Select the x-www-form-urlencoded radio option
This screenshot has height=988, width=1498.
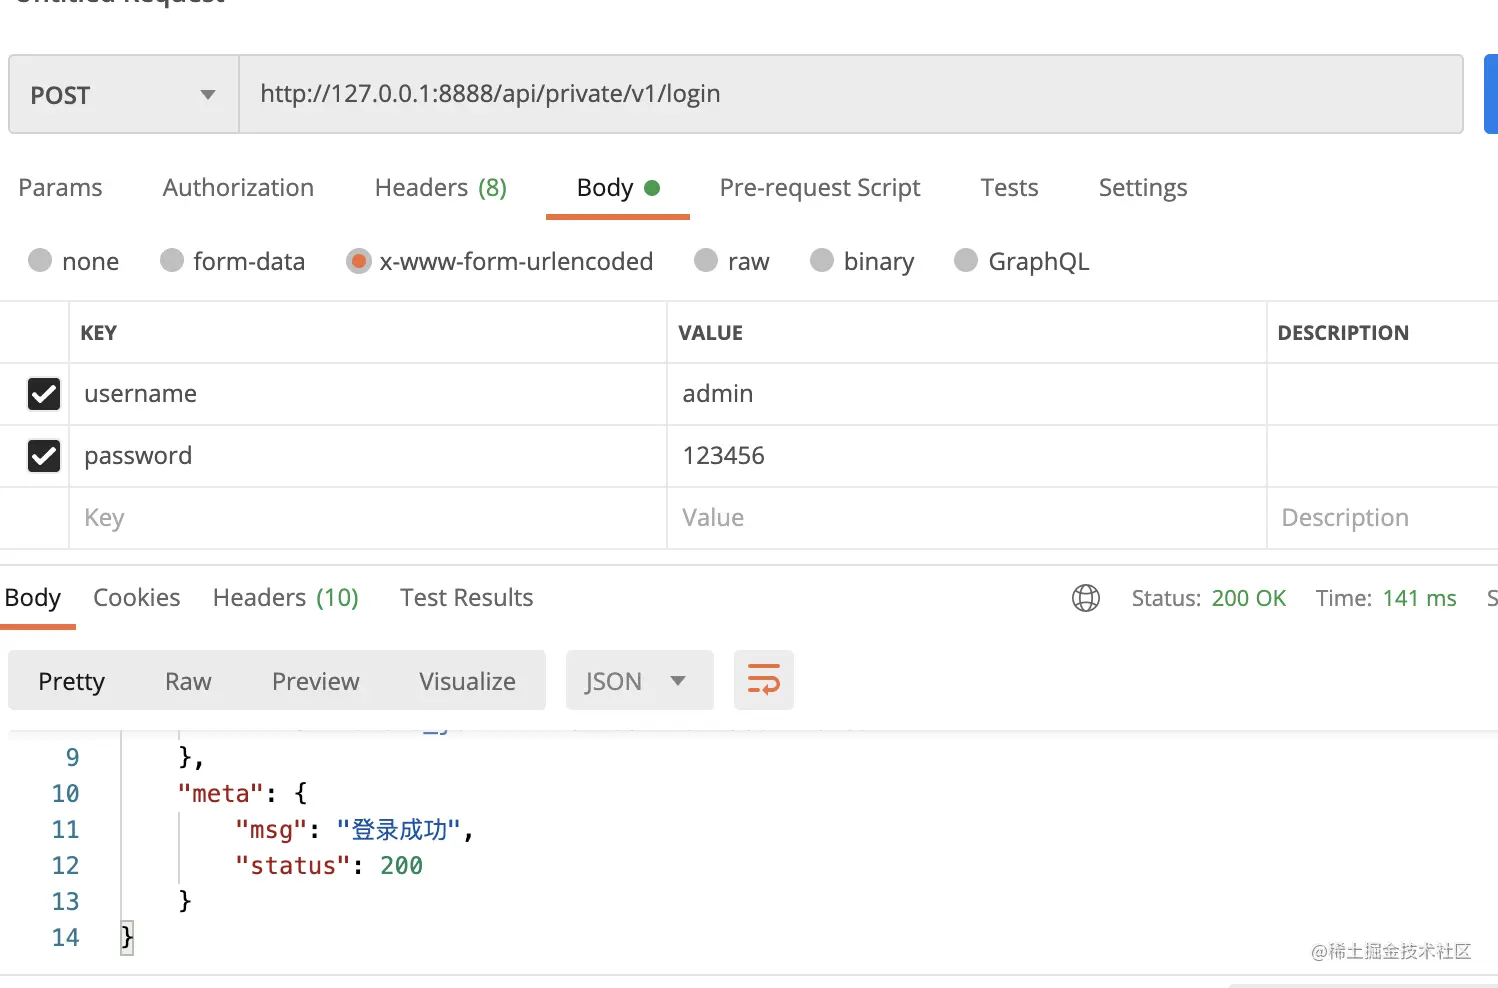coord(358,261)
